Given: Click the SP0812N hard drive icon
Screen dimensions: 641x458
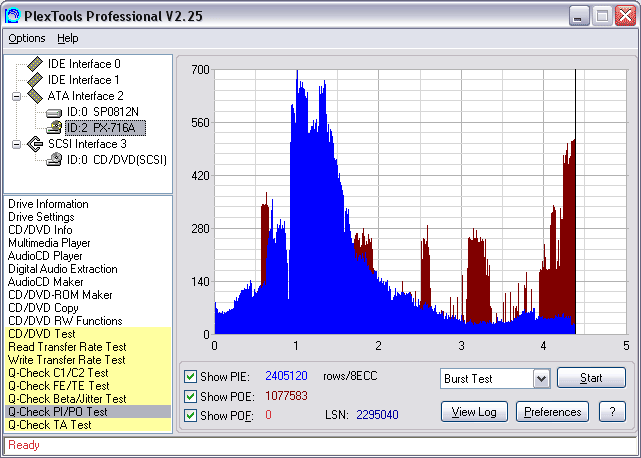Looking at the screenshot, I should pos(54,112).
